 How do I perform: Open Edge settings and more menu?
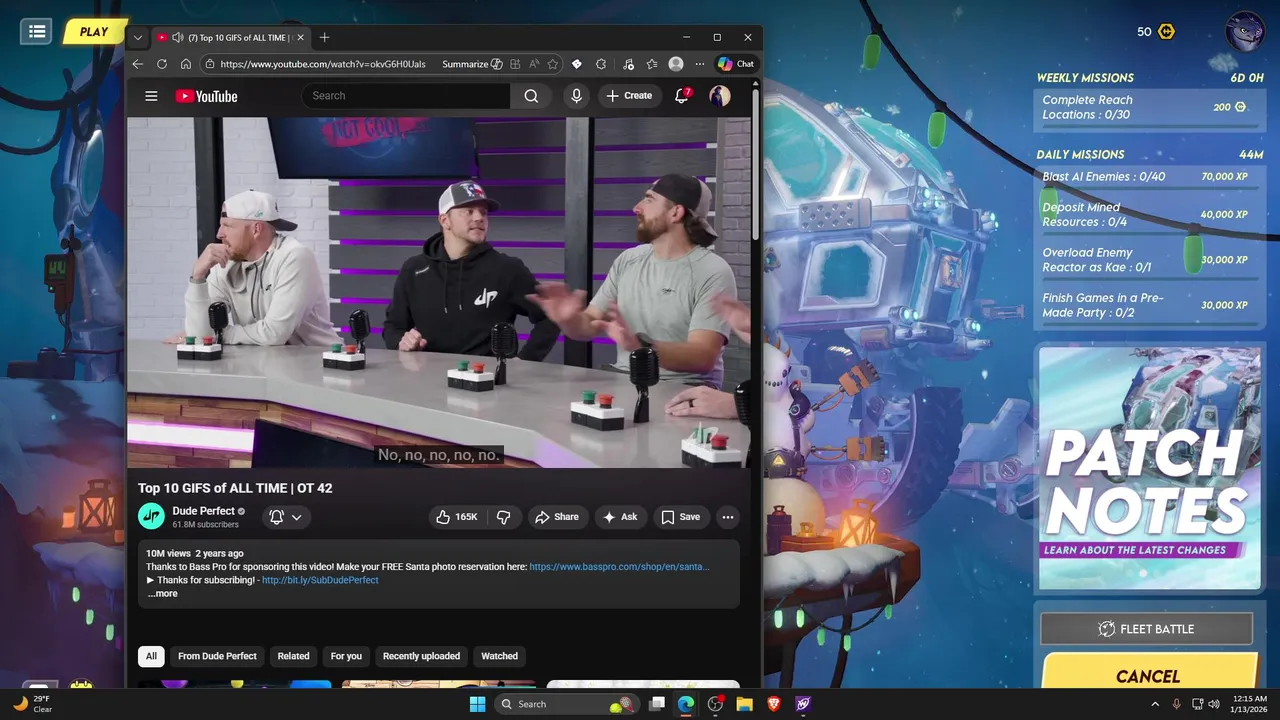(x=700, y=64)
